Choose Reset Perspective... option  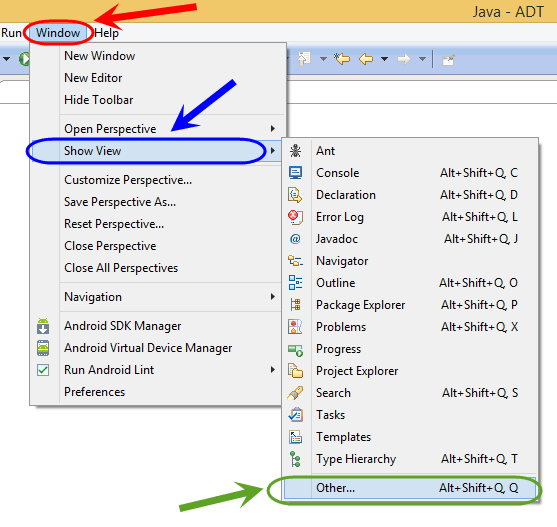point(114,224)
